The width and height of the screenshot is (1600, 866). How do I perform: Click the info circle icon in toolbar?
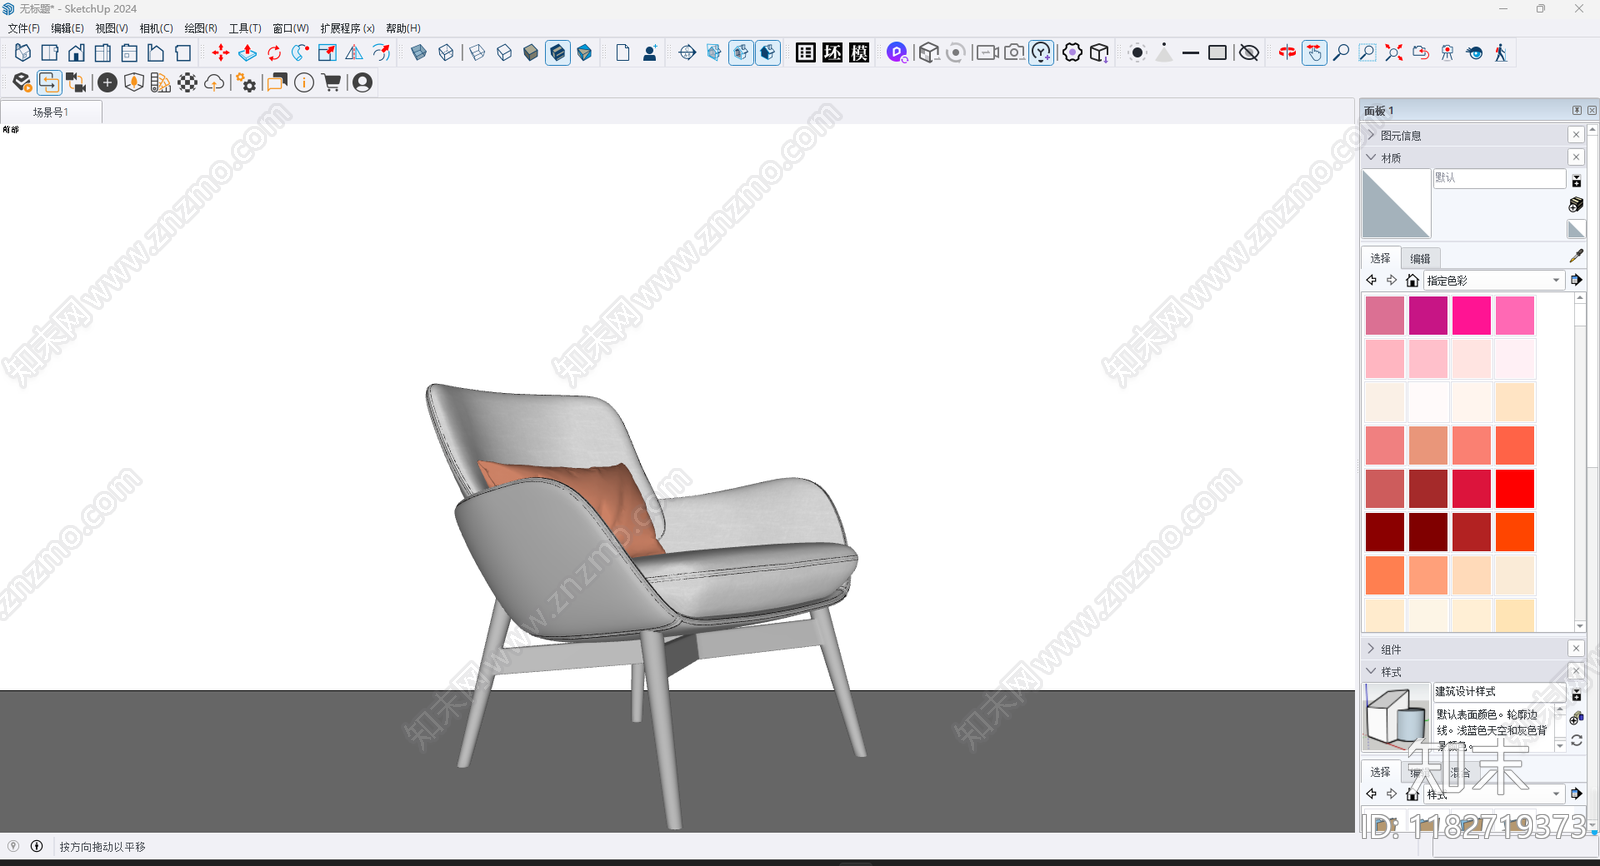click(304, 82)
